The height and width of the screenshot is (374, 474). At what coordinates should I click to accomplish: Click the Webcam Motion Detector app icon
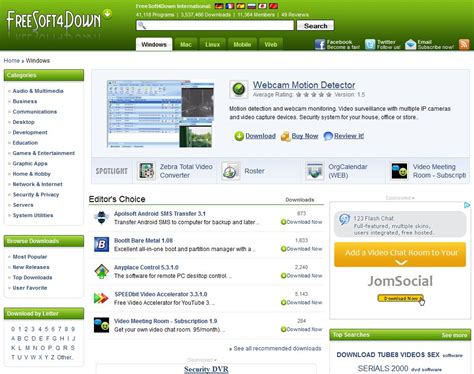tap(239, 89)
